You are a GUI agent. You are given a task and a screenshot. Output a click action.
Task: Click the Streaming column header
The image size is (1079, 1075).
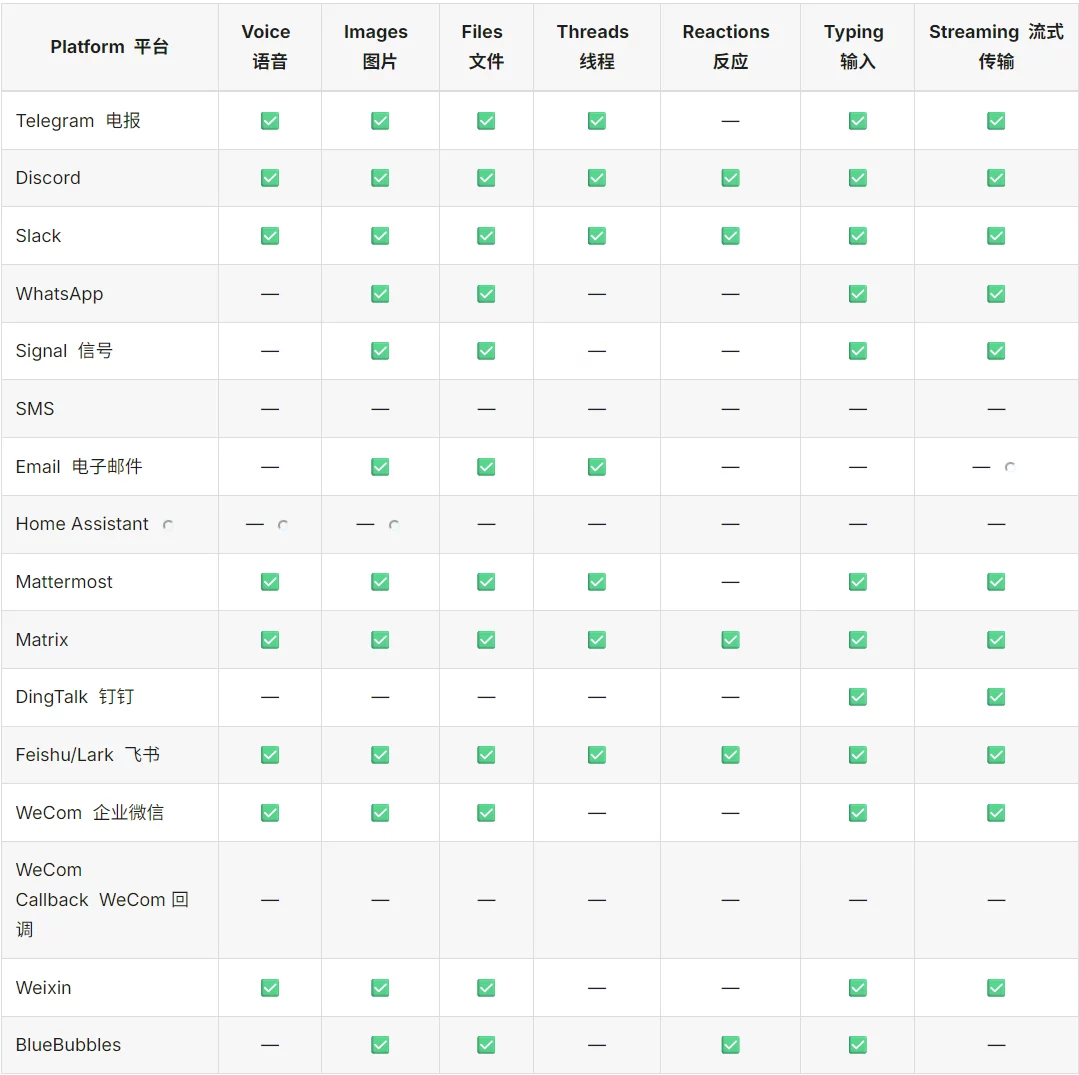click(x=996, y=46)
